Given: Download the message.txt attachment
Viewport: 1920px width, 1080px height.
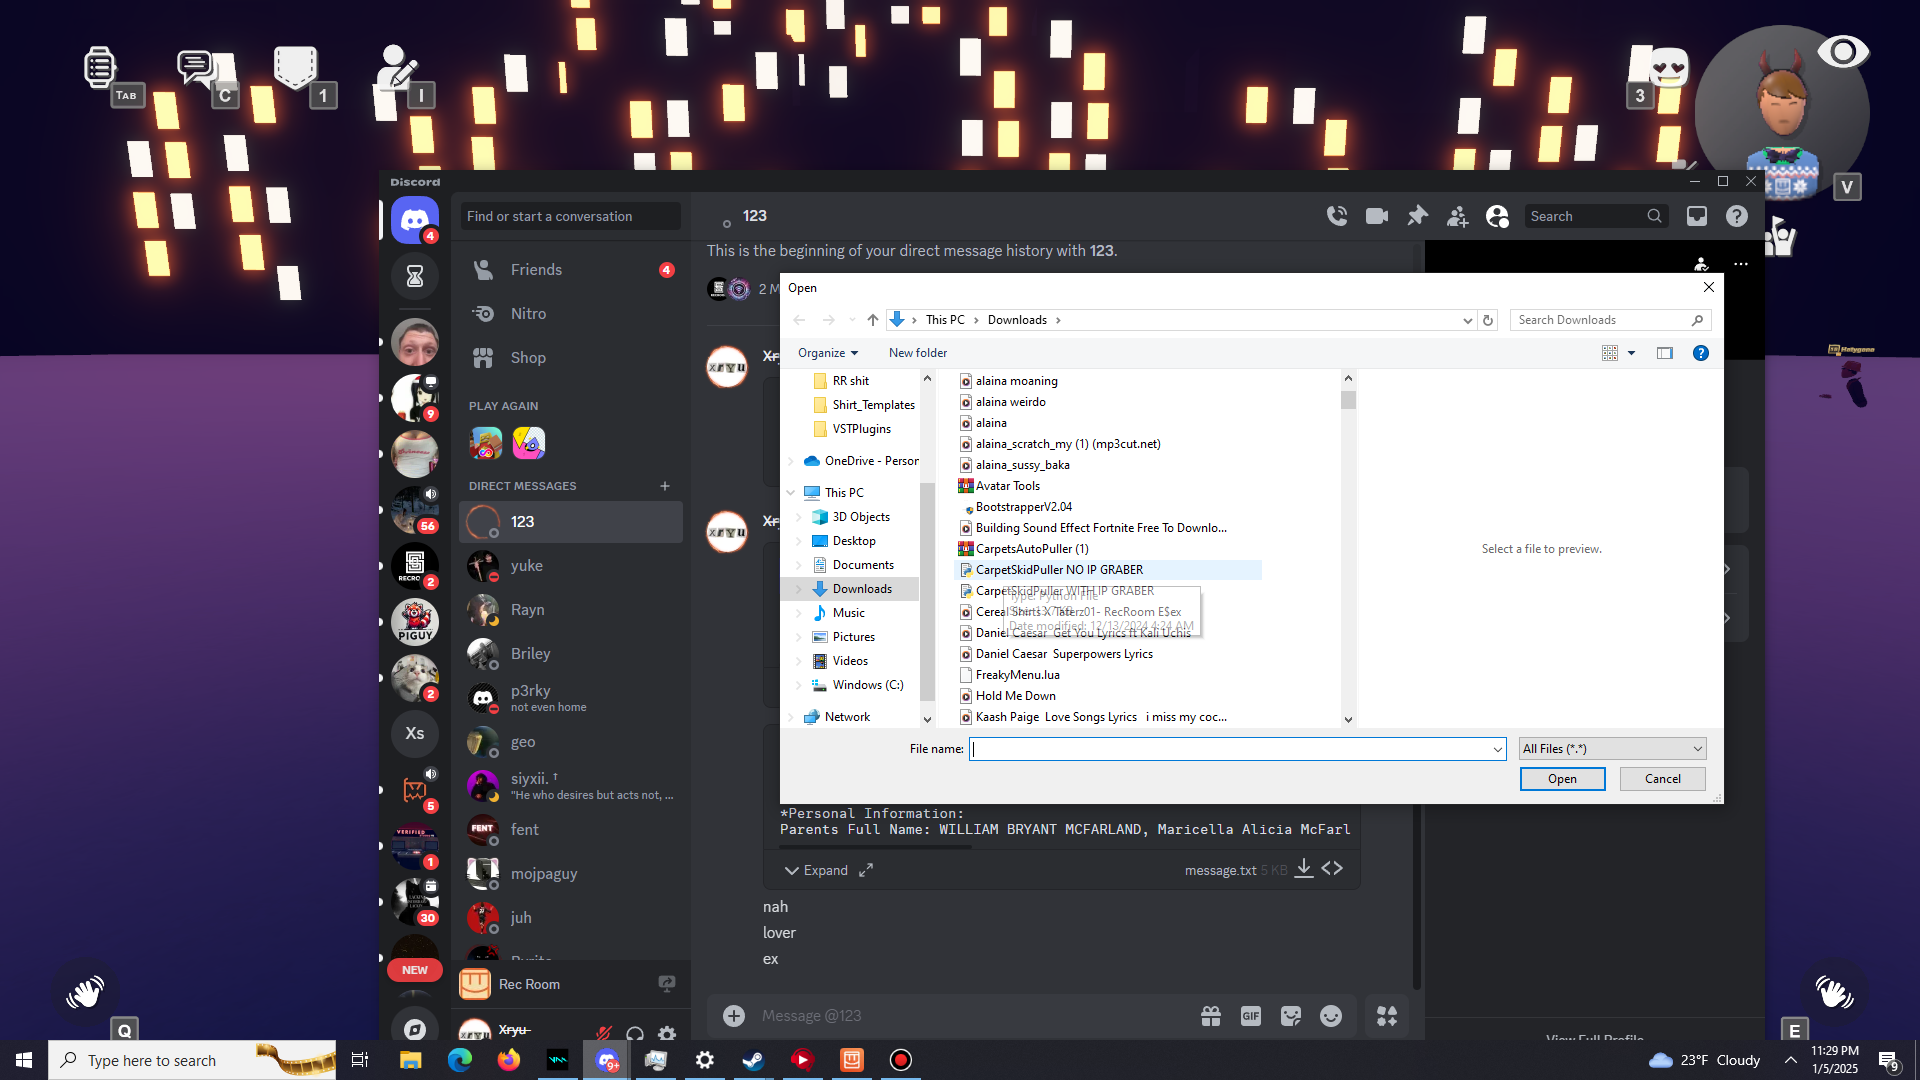Looking at the screenshot, I should pyautogui.click(x=1304, y=869).
